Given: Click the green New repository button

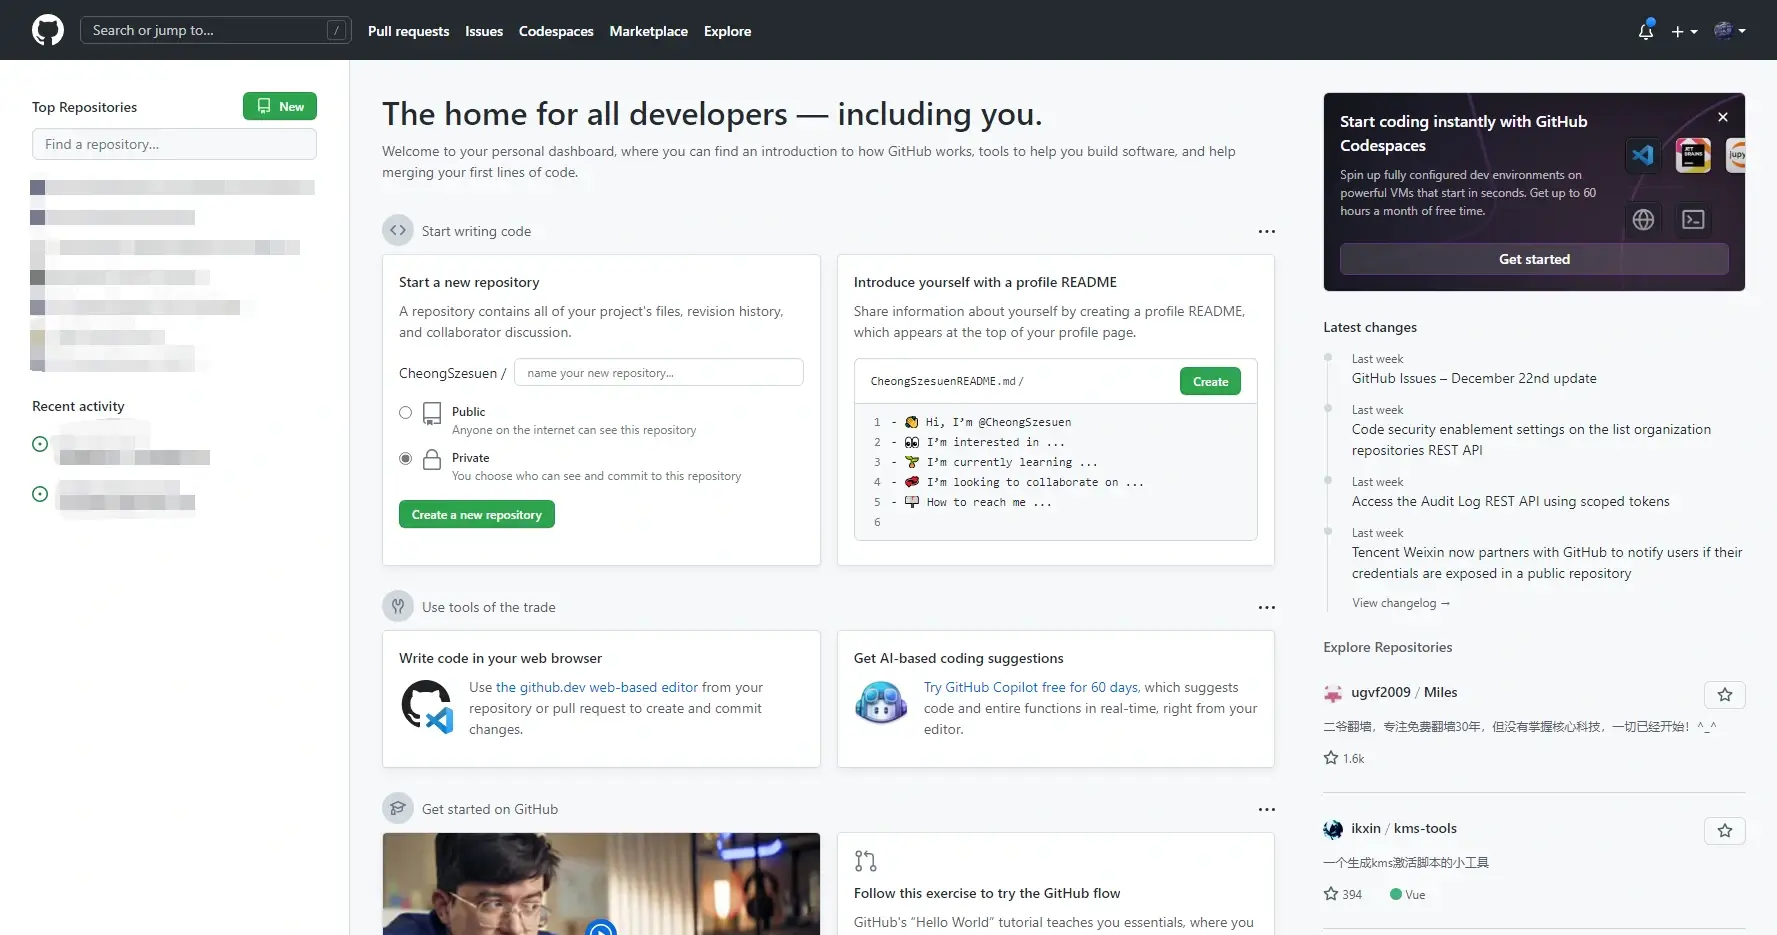Looking at the screenshot, I should pos(280,106).
